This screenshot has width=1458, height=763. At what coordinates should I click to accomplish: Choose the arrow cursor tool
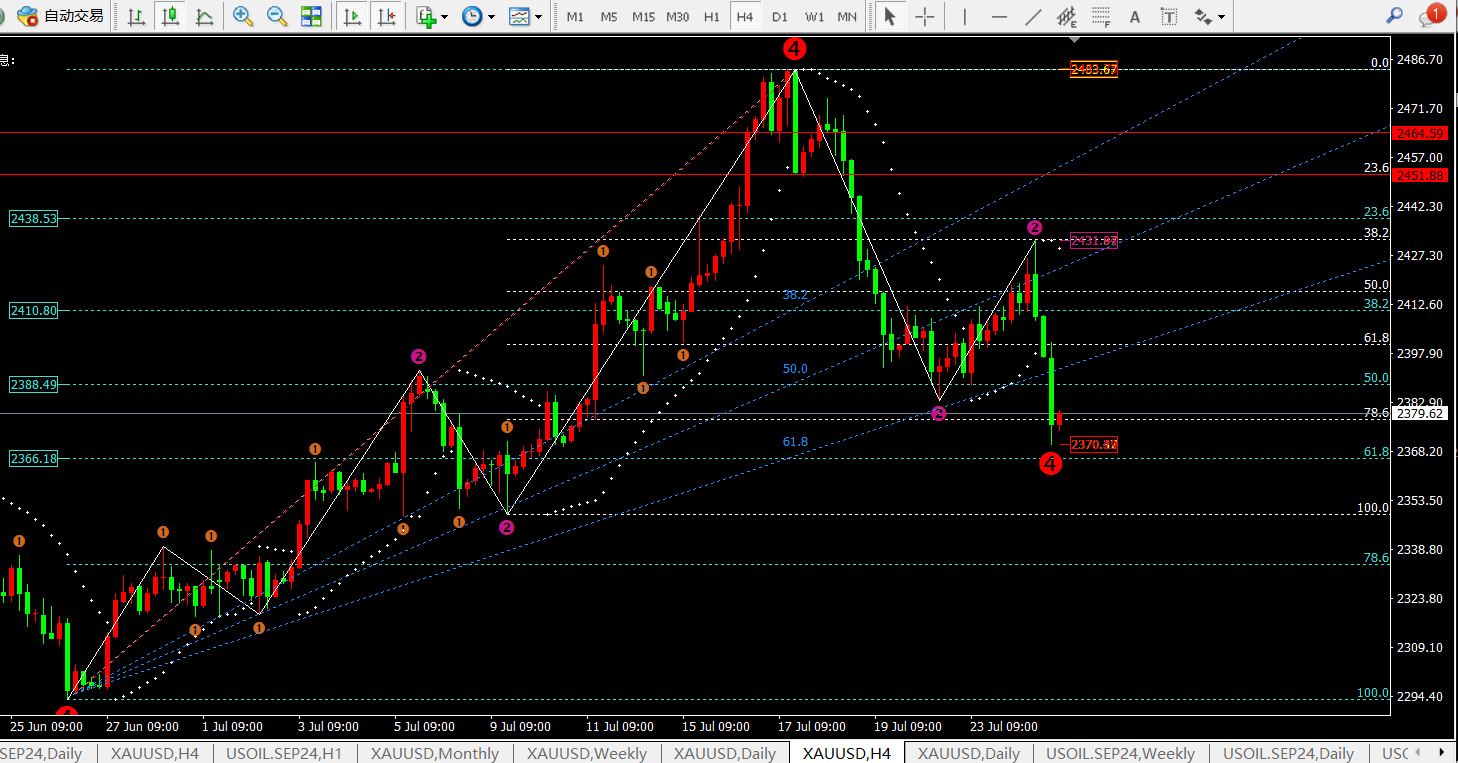point(889,16)
